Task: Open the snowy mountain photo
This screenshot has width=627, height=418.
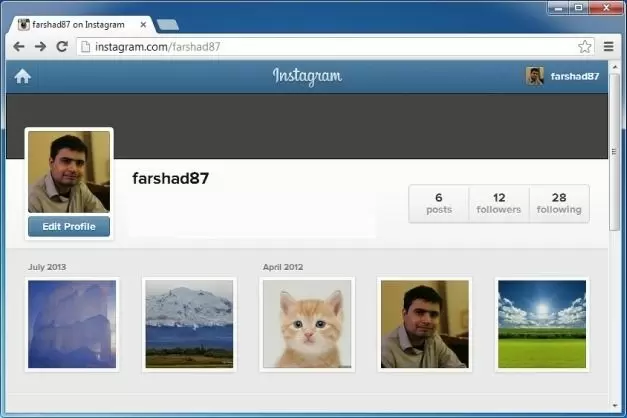Action: click(189, 324)
